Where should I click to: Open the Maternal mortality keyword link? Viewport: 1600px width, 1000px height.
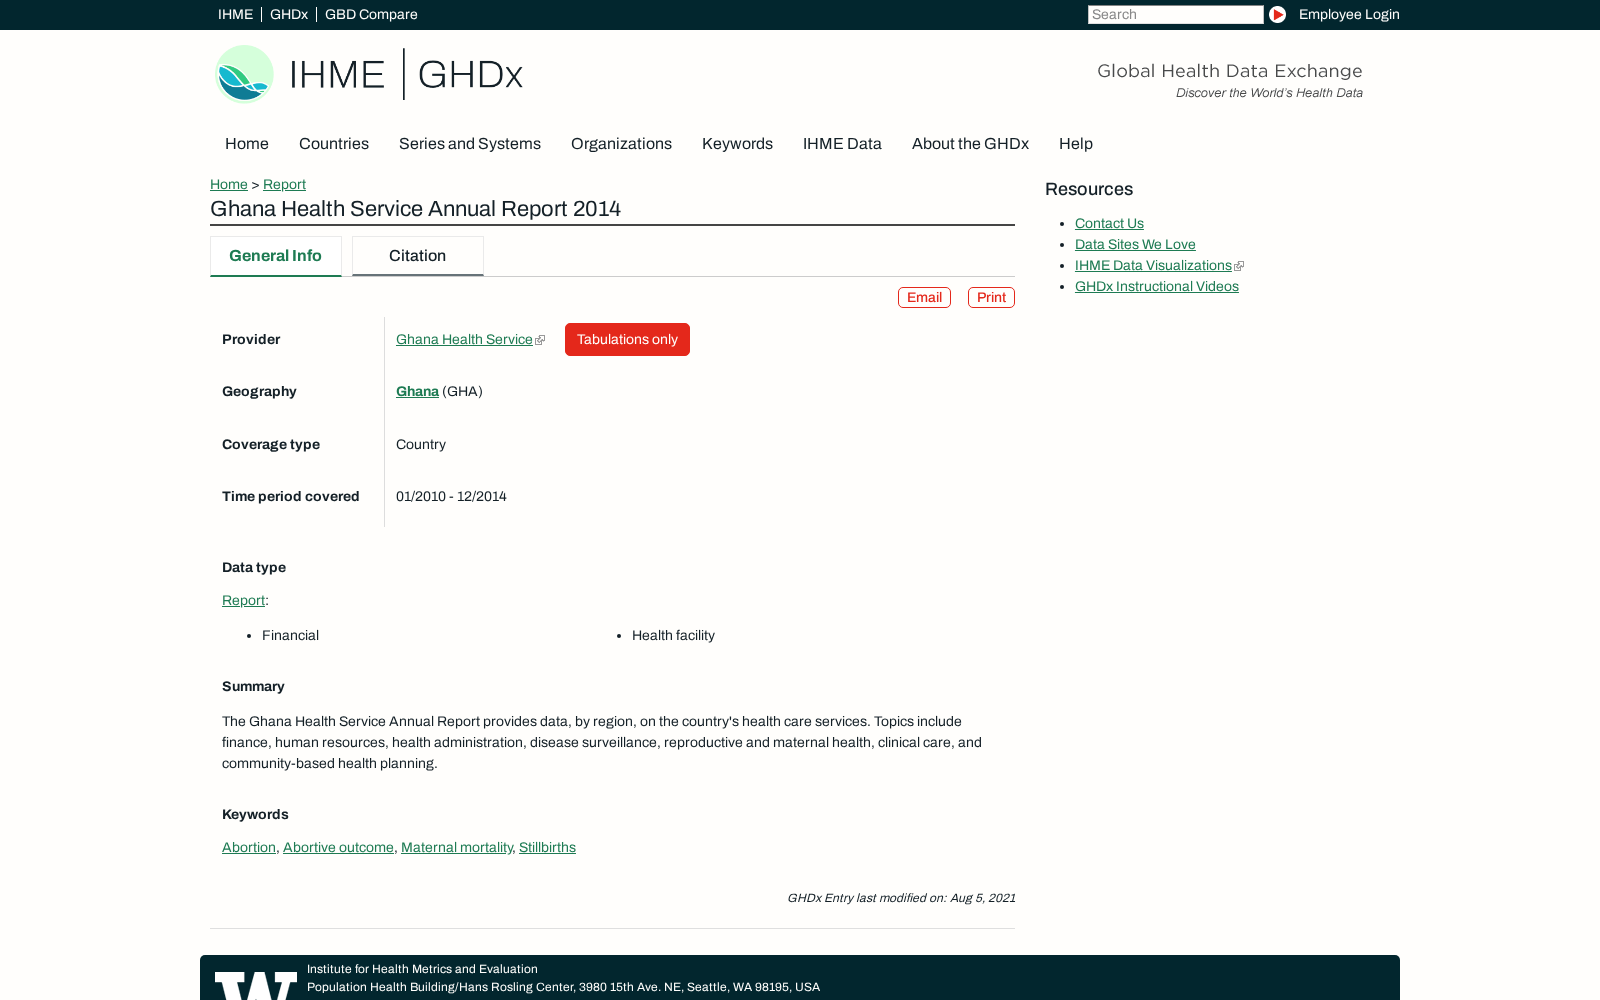click(457, 847)
